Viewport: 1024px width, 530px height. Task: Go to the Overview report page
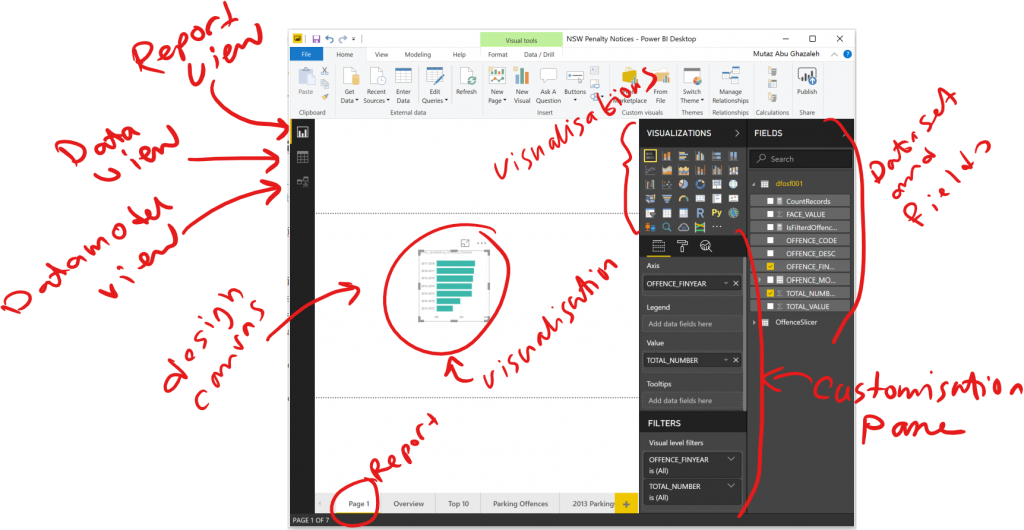pyautogui.click(x=409, y=504)
